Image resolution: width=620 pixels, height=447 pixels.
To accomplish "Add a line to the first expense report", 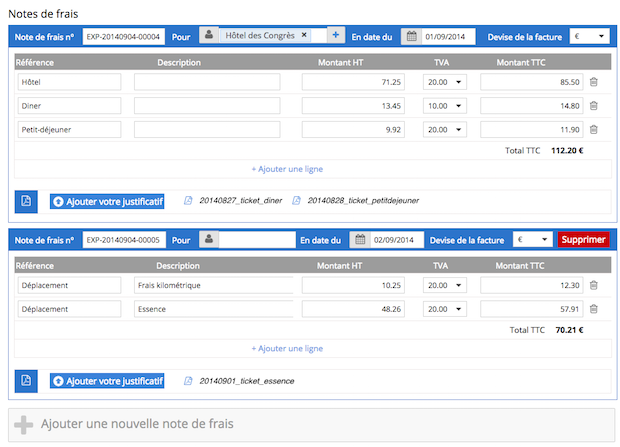I will tap(287, 169).
